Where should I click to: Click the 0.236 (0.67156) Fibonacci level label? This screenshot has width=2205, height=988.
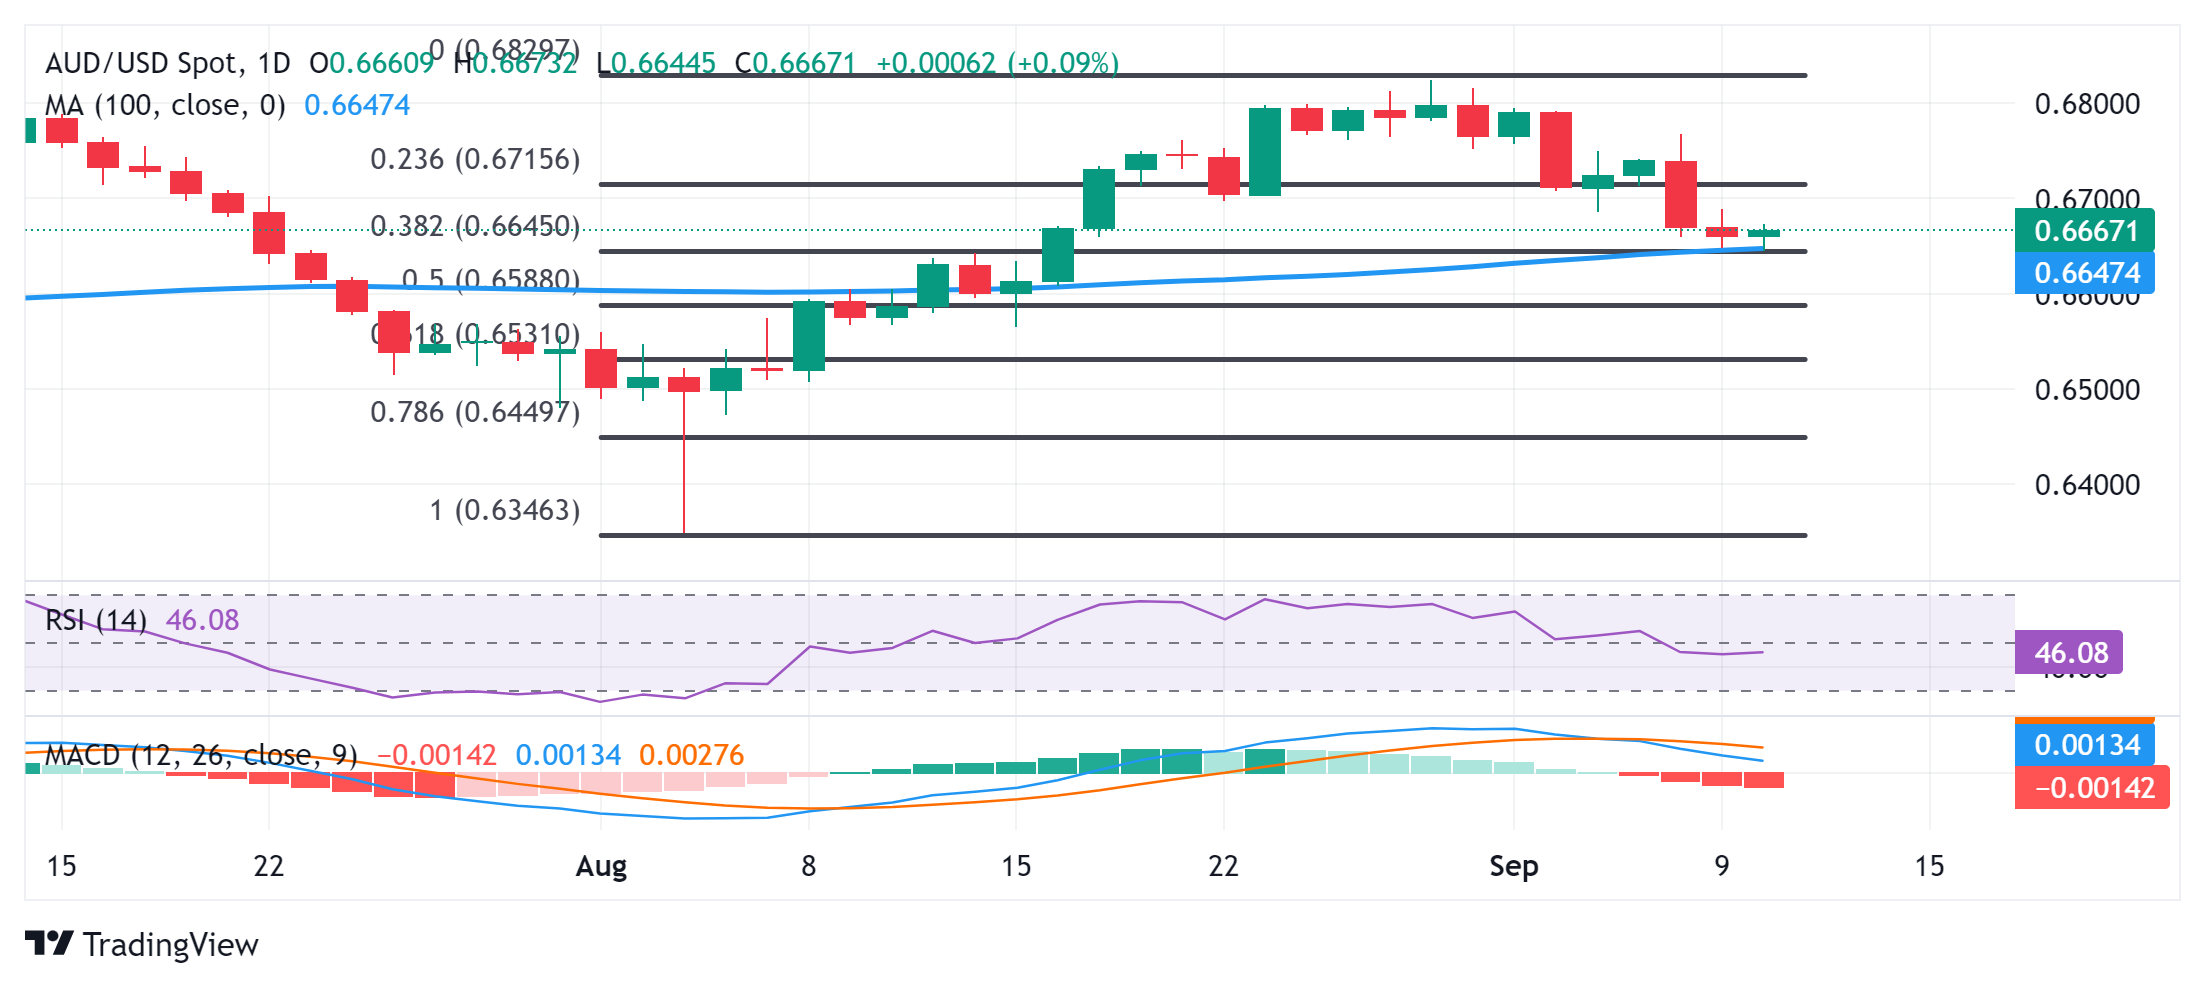click(x=475, y=159)
